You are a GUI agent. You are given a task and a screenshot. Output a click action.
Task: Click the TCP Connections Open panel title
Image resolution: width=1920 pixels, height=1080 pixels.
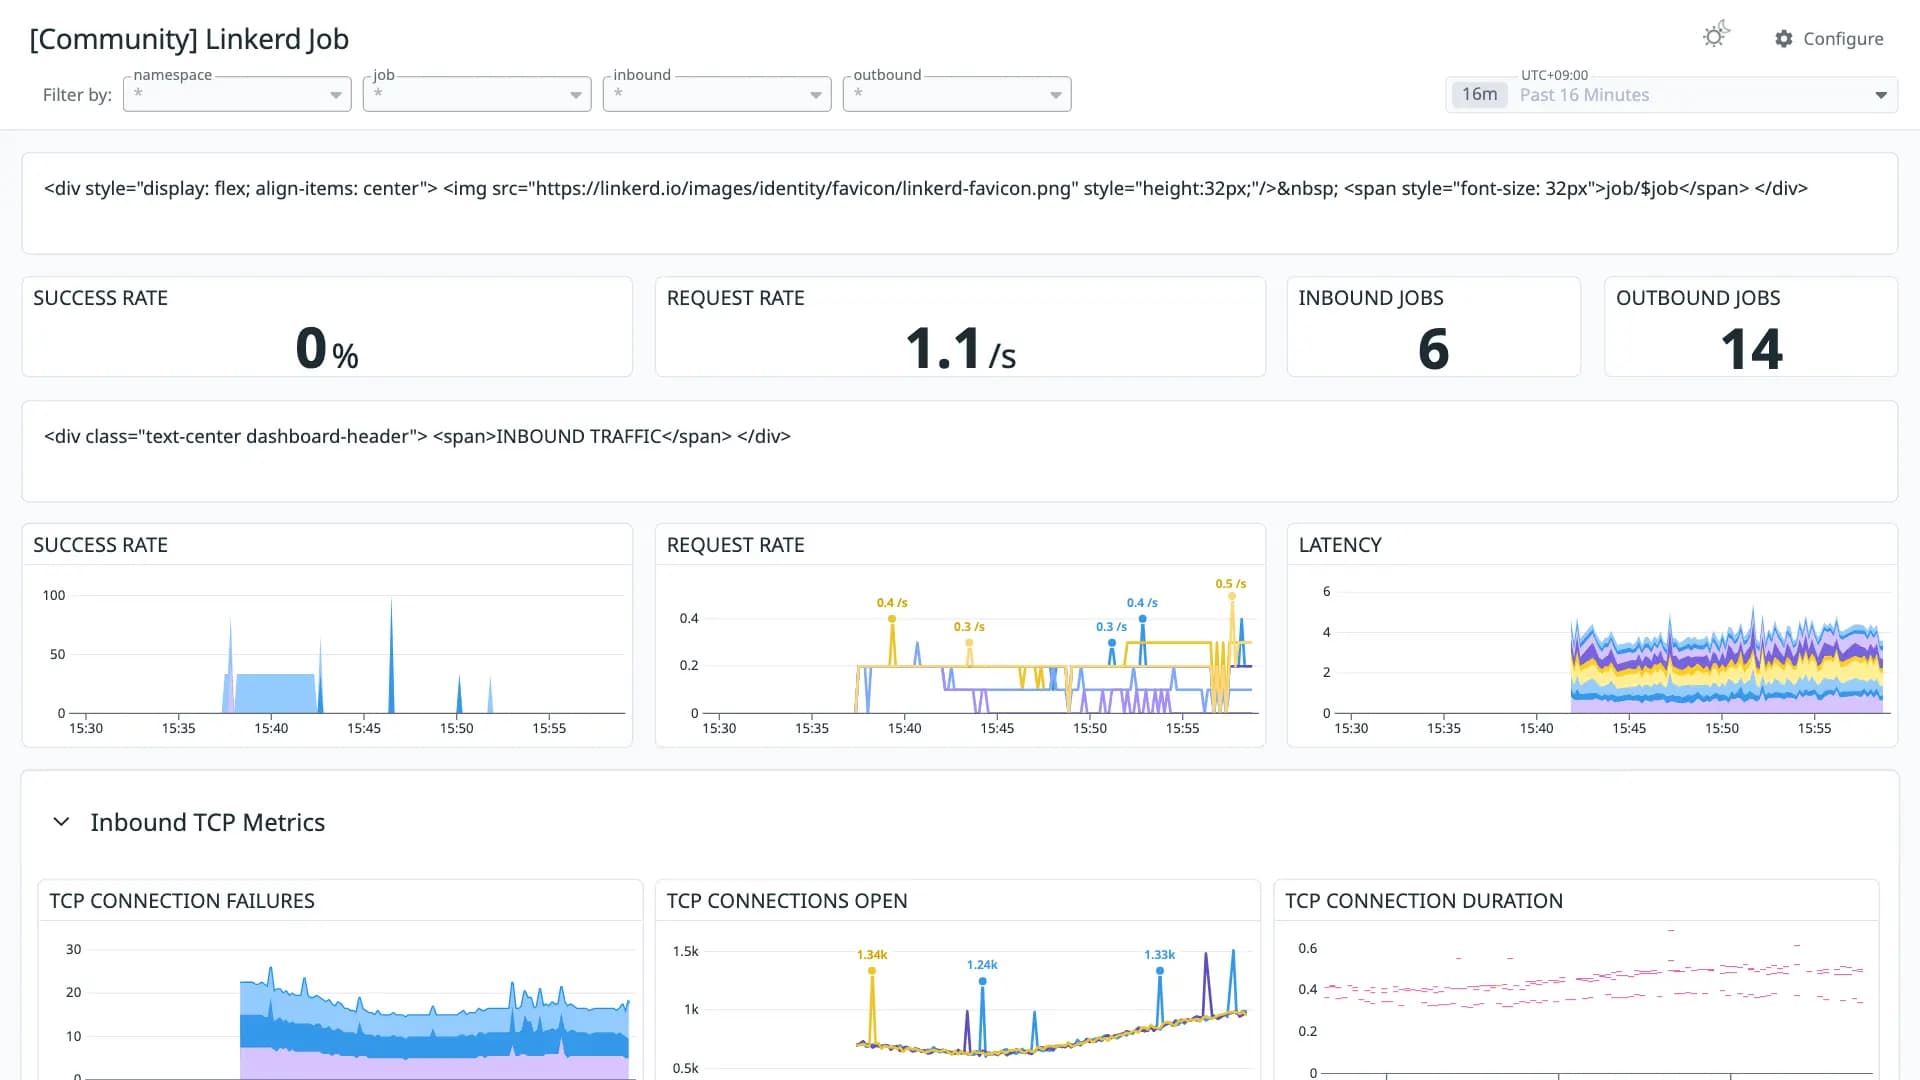[x=787, y=901]
